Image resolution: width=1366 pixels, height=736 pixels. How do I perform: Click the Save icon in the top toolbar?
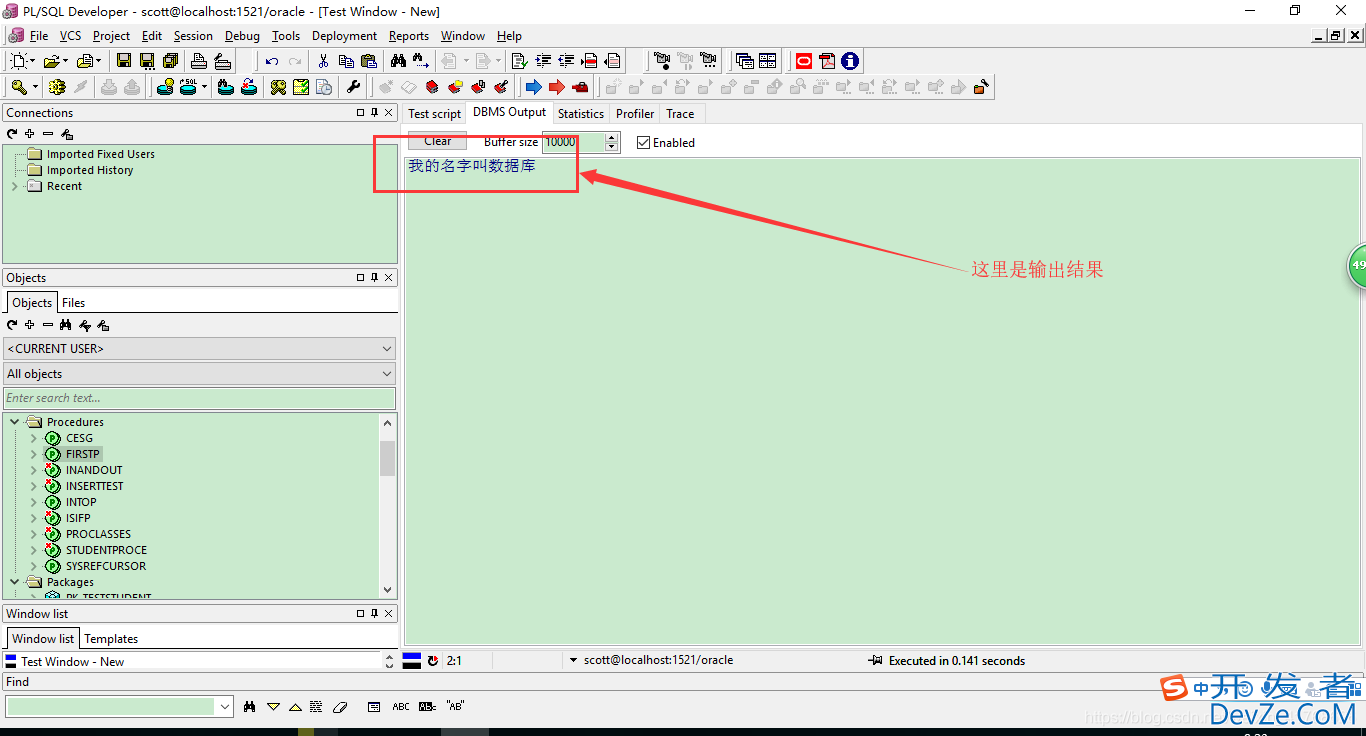123,61
